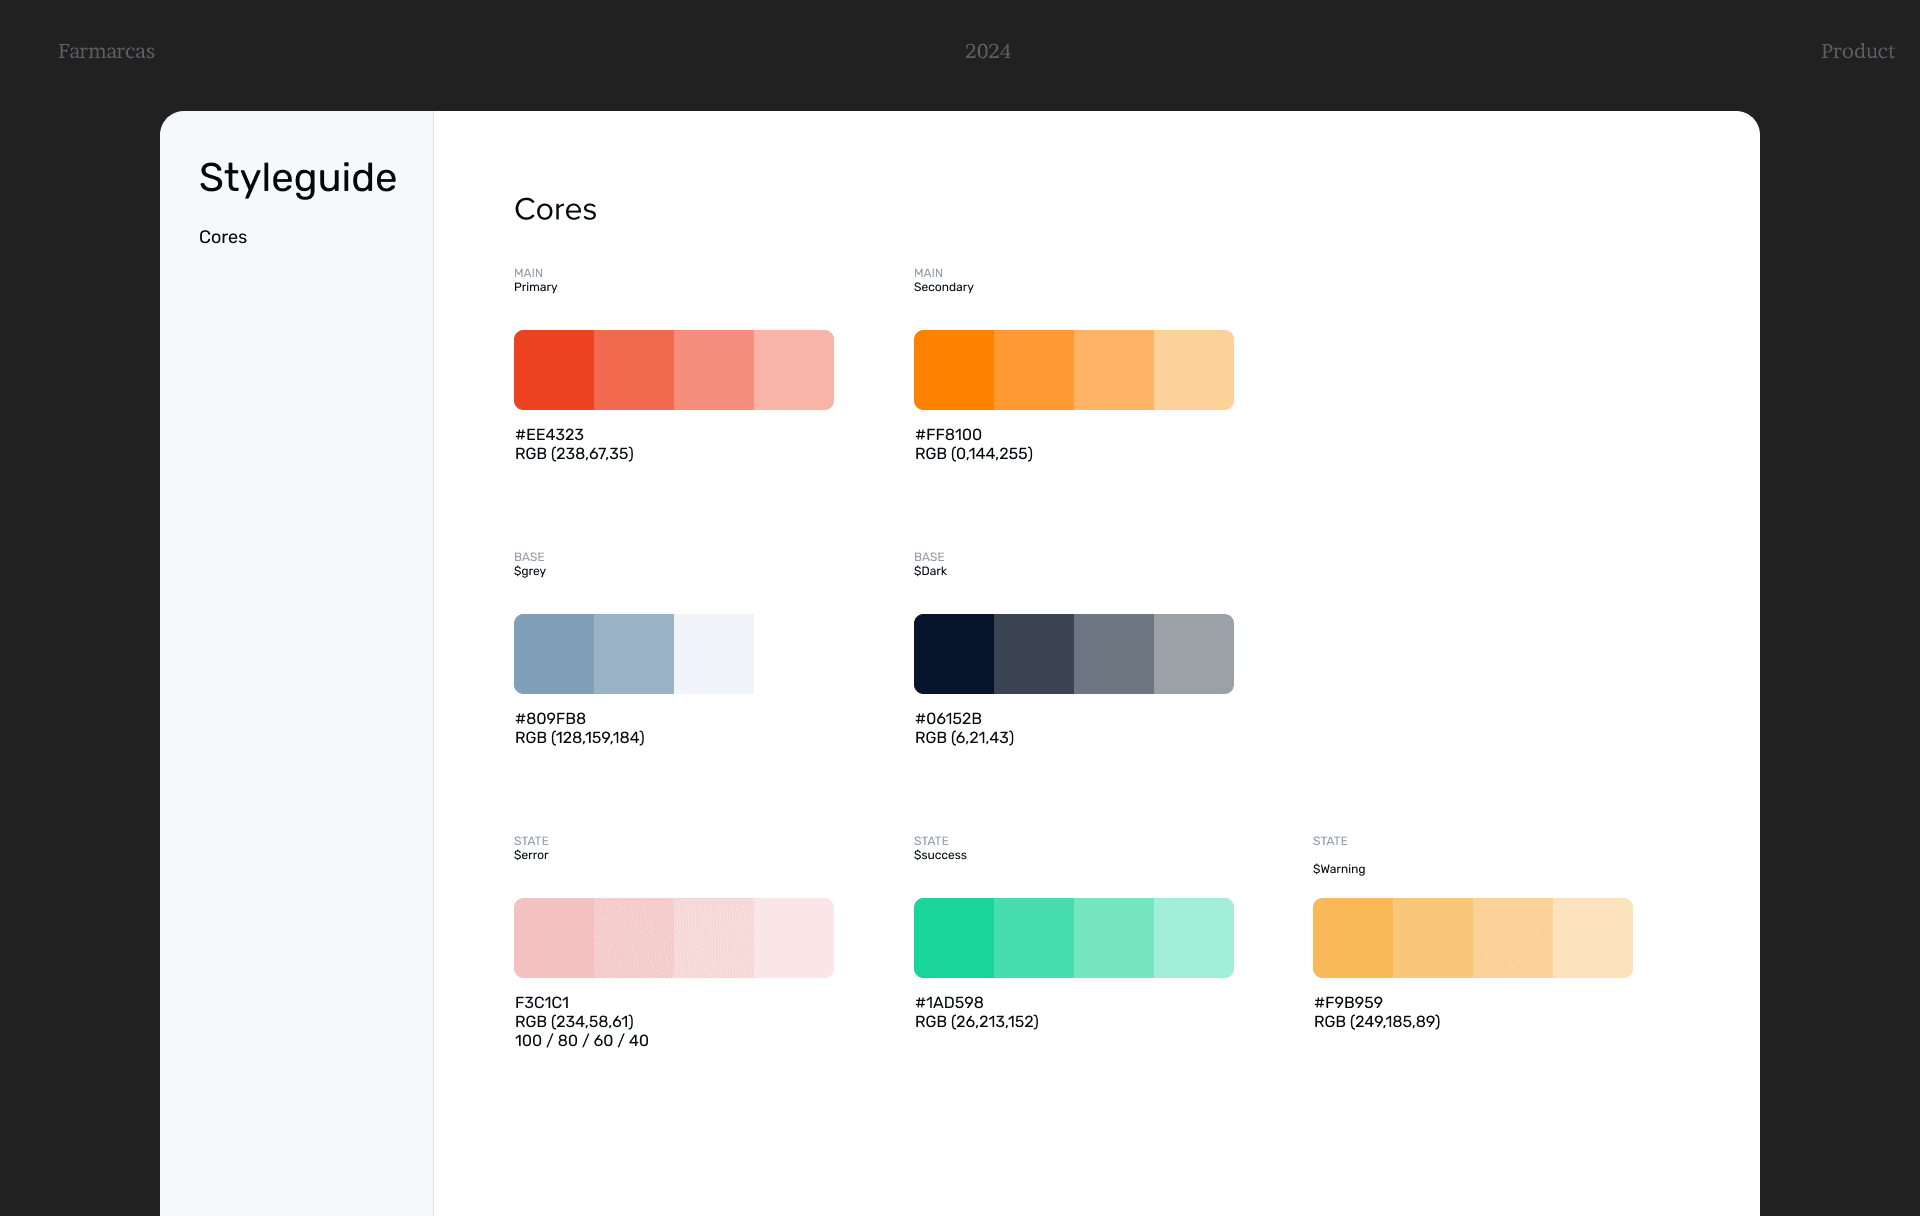Select the second $error swatch
The width and height of the screenshot is (1920, 1216).
tap(634, 938)
